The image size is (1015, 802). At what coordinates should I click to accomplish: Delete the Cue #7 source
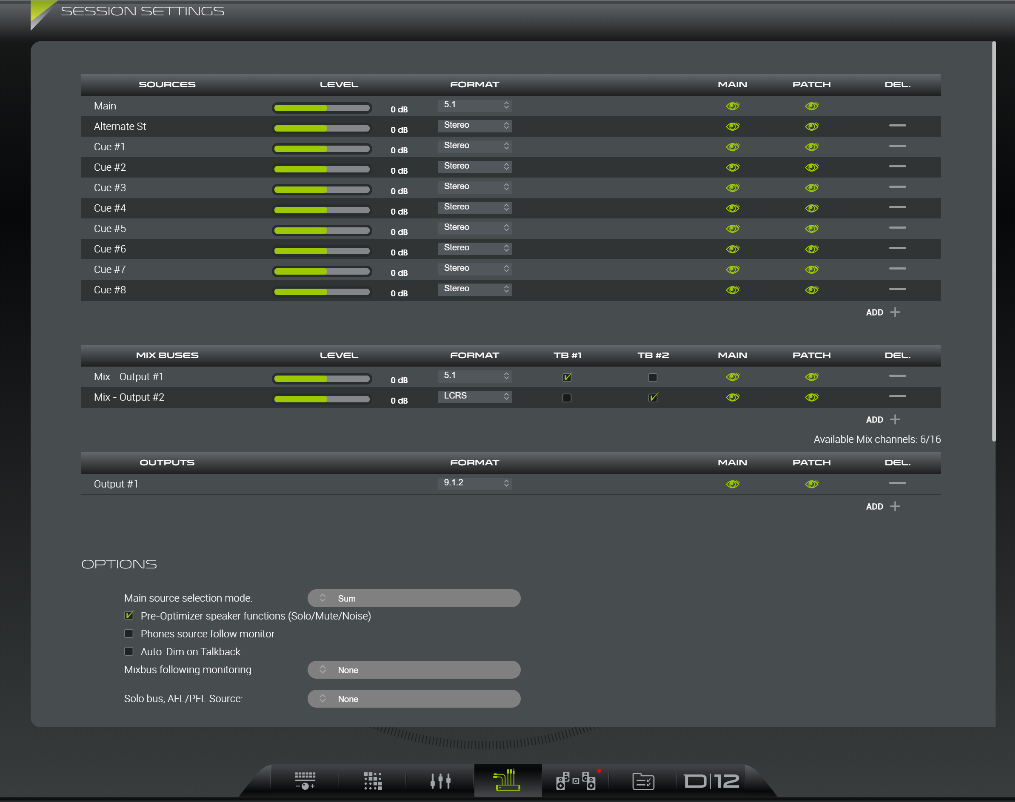(897, 269)
